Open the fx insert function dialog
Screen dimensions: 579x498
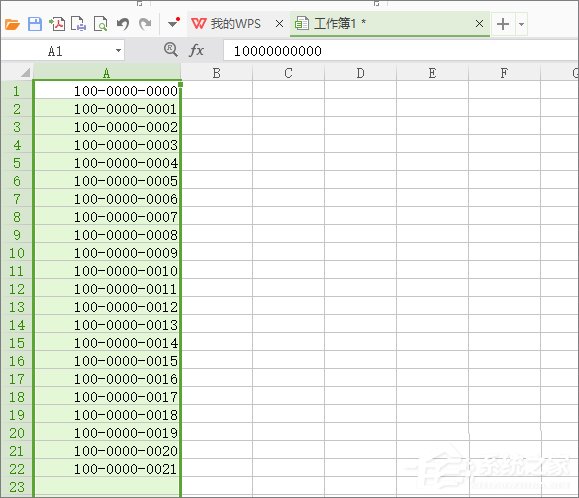(x=196, y=50)
